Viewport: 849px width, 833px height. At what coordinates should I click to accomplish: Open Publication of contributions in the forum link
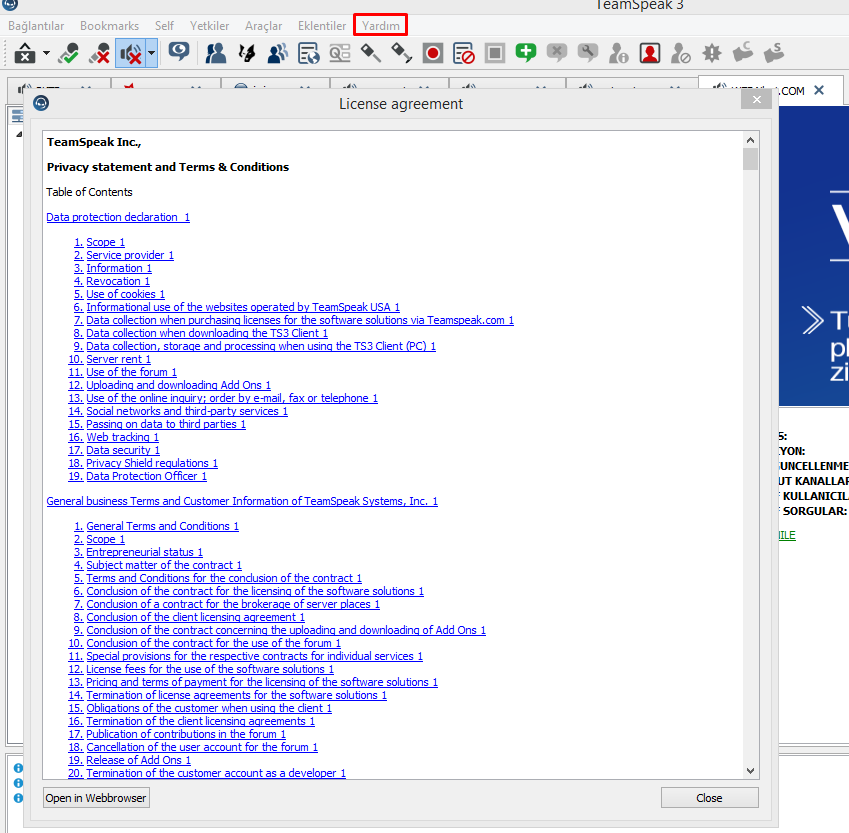[186, 734]
